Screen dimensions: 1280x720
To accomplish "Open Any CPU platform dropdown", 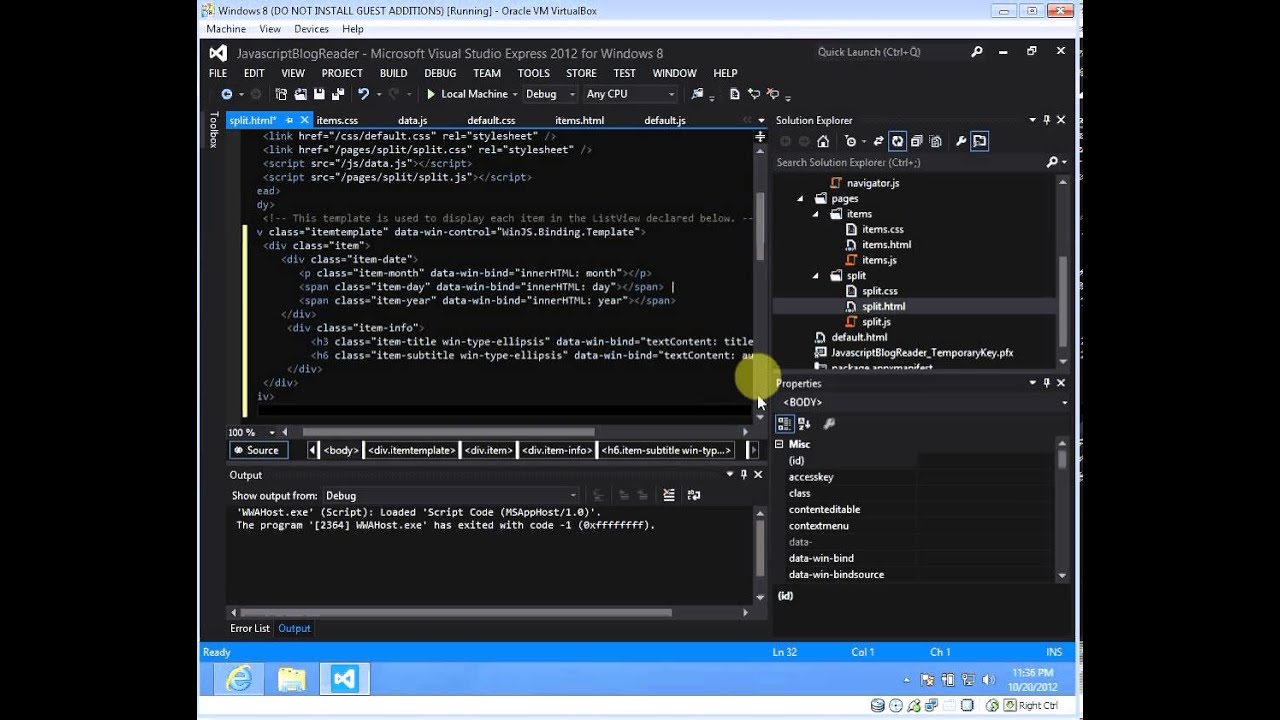I will (672, 94).
